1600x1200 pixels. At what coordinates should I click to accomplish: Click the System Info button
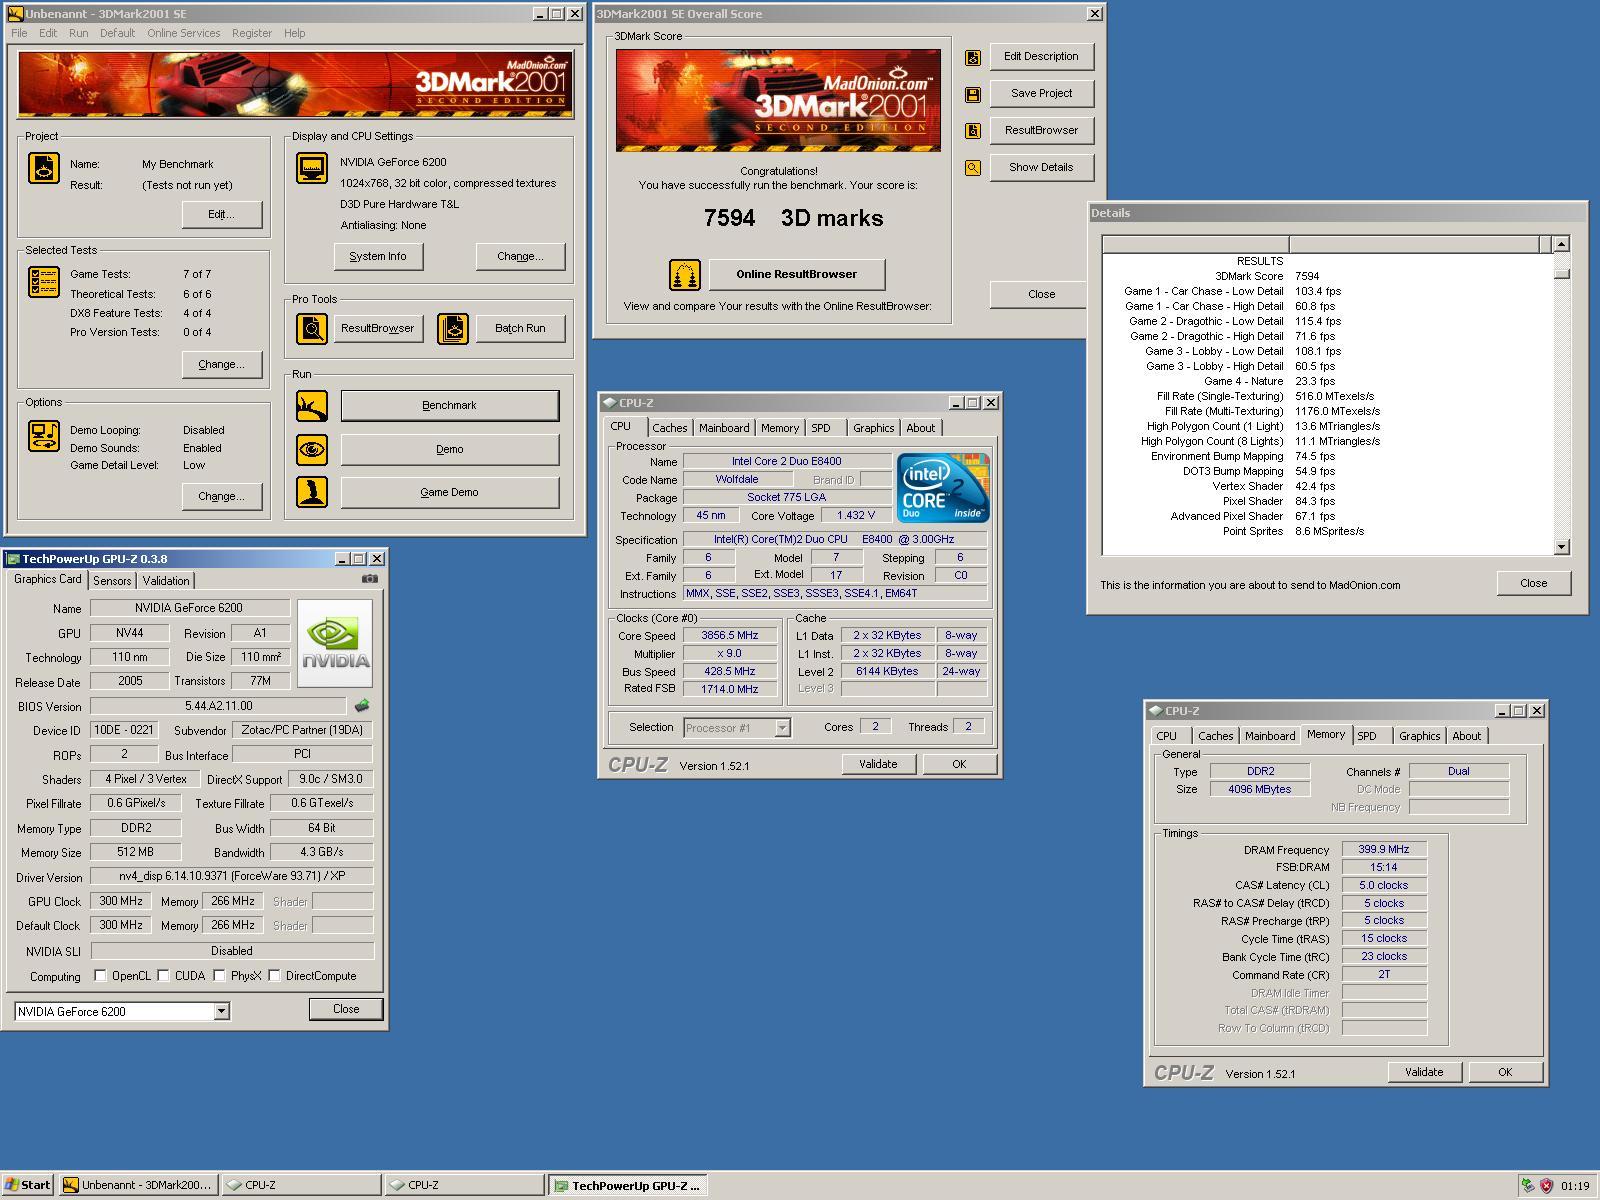378,256
